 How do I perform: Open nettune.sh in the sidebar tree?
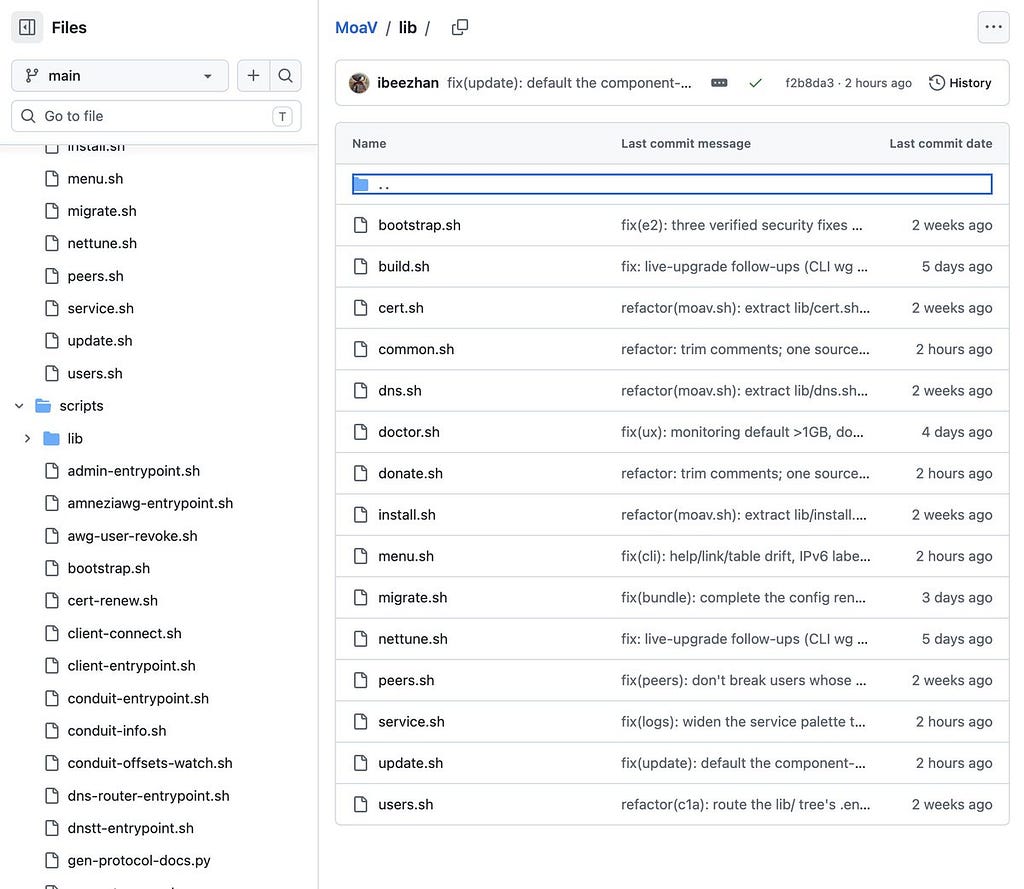[102, 244]
